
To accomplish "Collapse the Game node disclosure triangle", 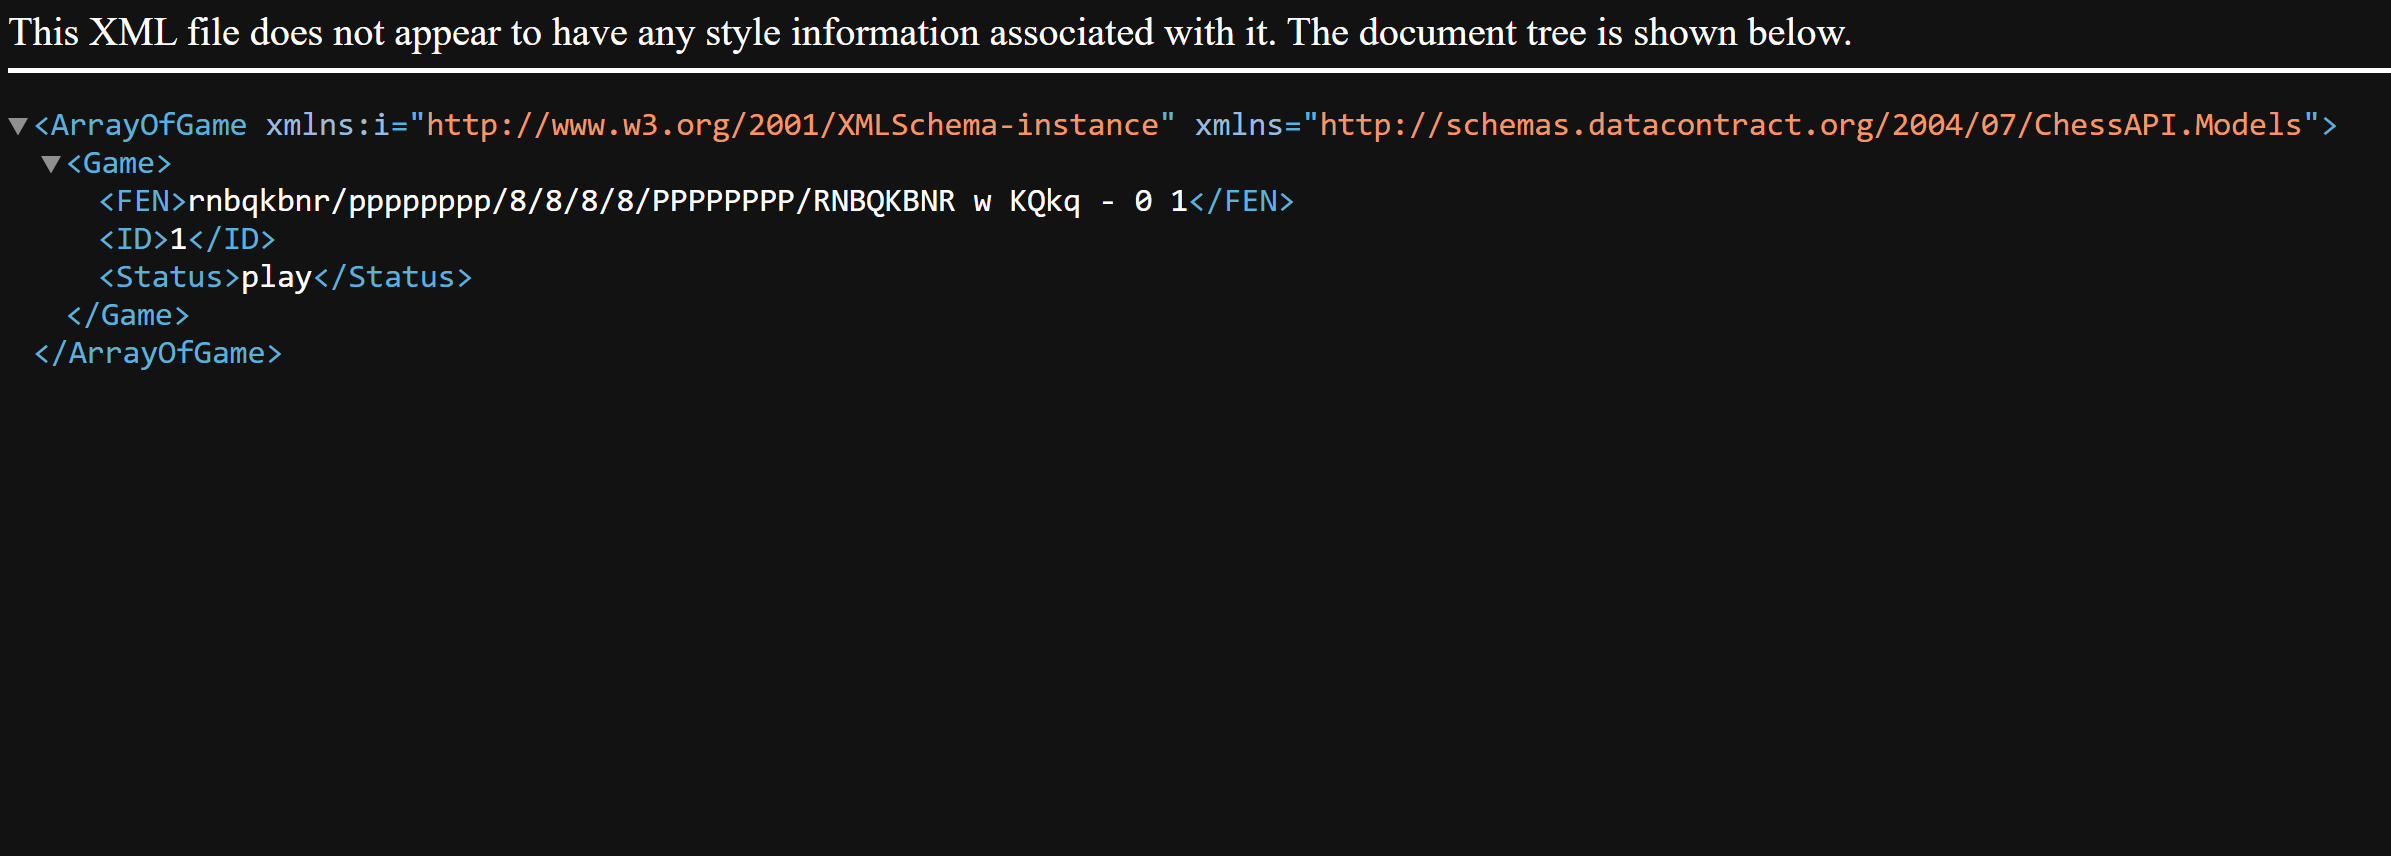I will (51, 164).
